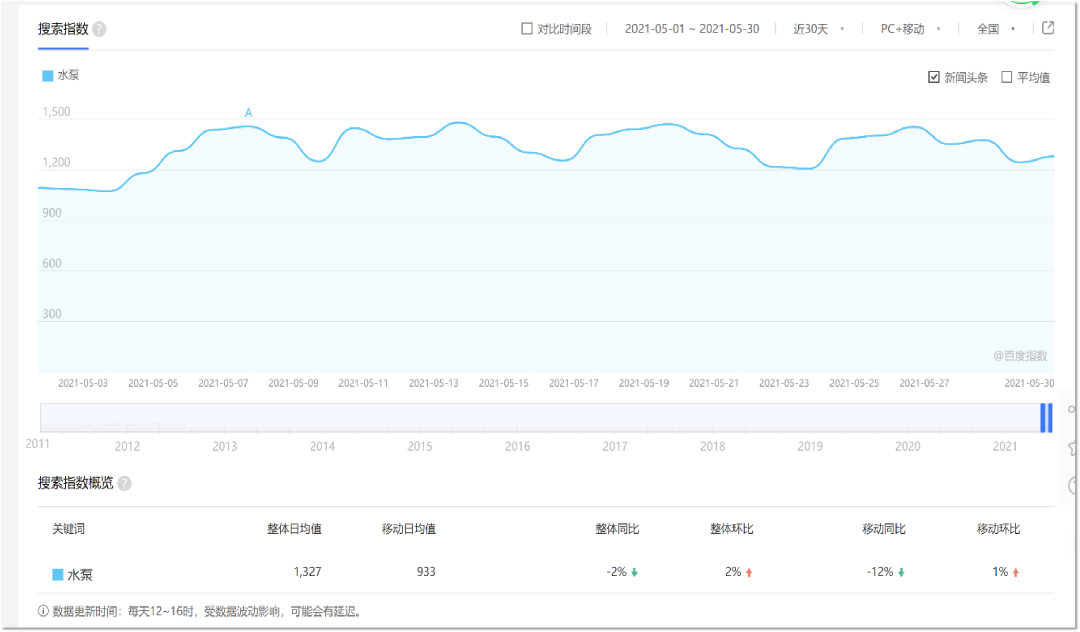Click the rightmost blue handle on timeline slider
Viewport: 1080px width, 632px height.
tap(1049, 417)
